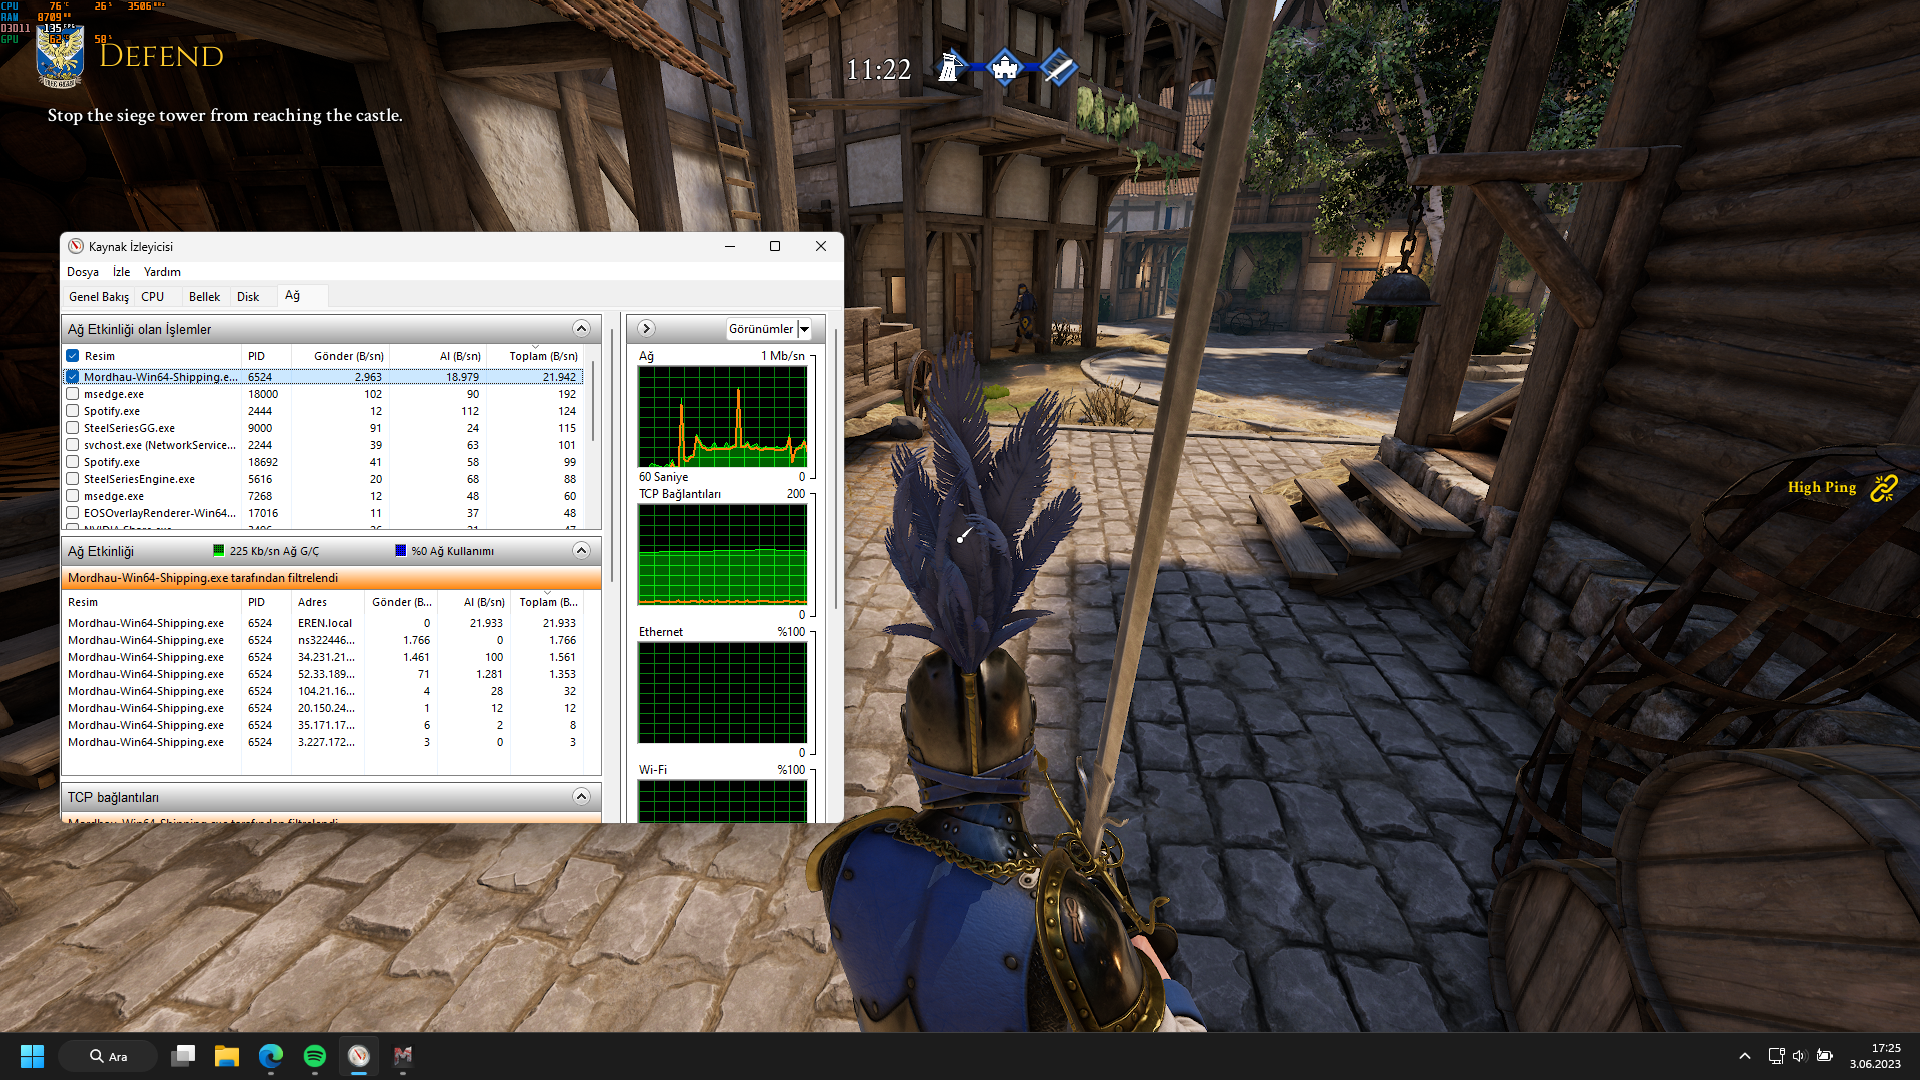This screenshot has height=1080, width=1920.
Task: Check the SteelSeriesGG.exe process checkbox
Action: [73, 428]
